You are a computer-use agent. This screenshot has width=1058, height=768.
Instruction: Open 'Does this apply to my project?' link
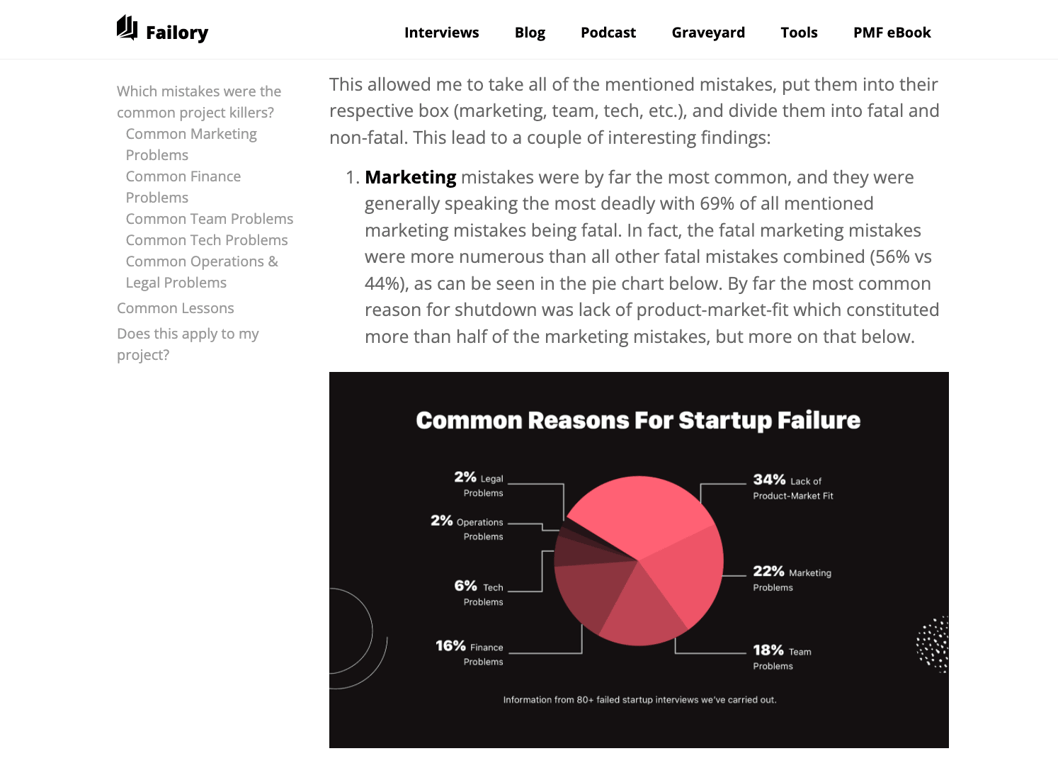point(187,344)
